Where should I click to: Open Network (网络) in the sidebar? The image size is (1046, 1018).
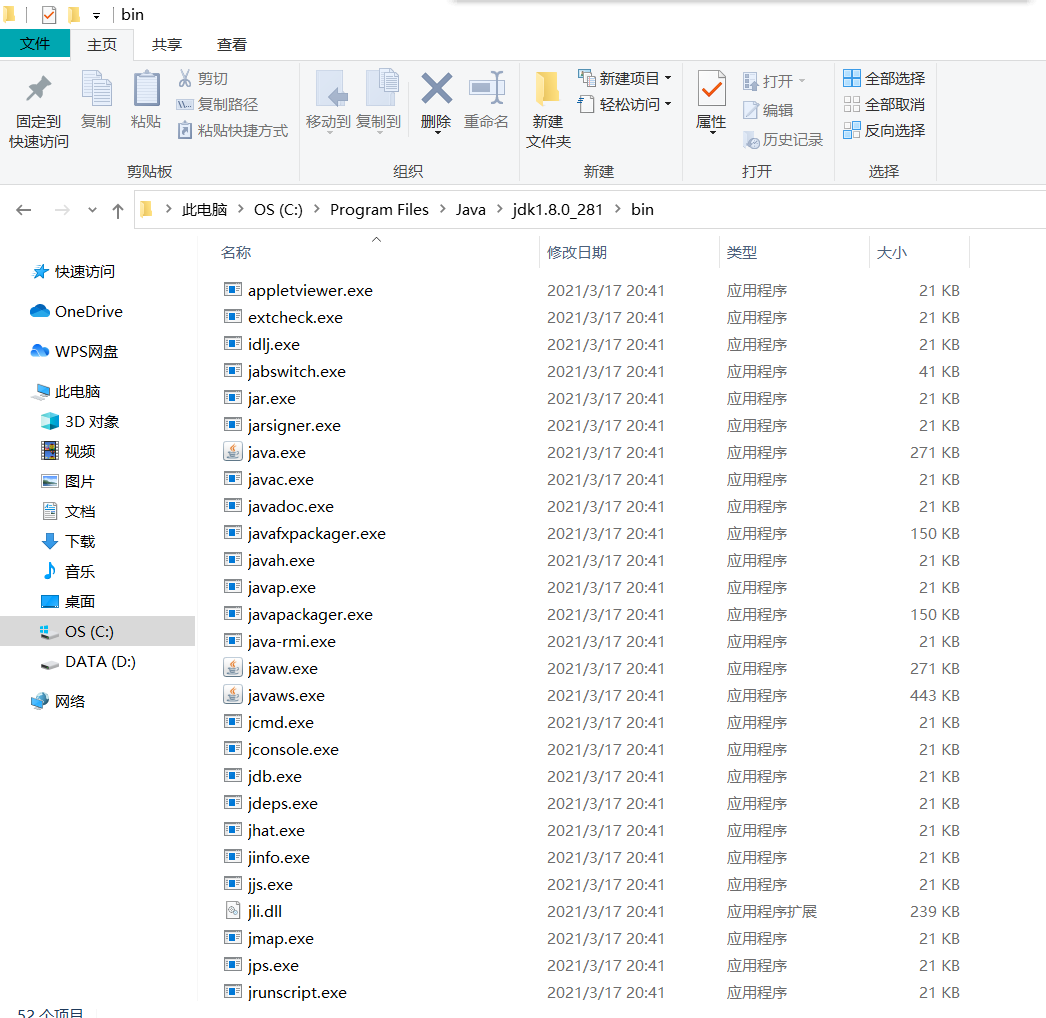pos(70,701)
